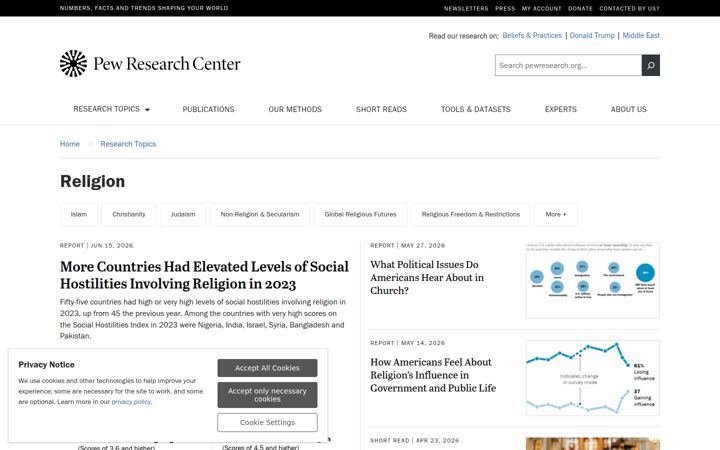Click the 'Read our research on:' label
720x450 pixels.
464,36
